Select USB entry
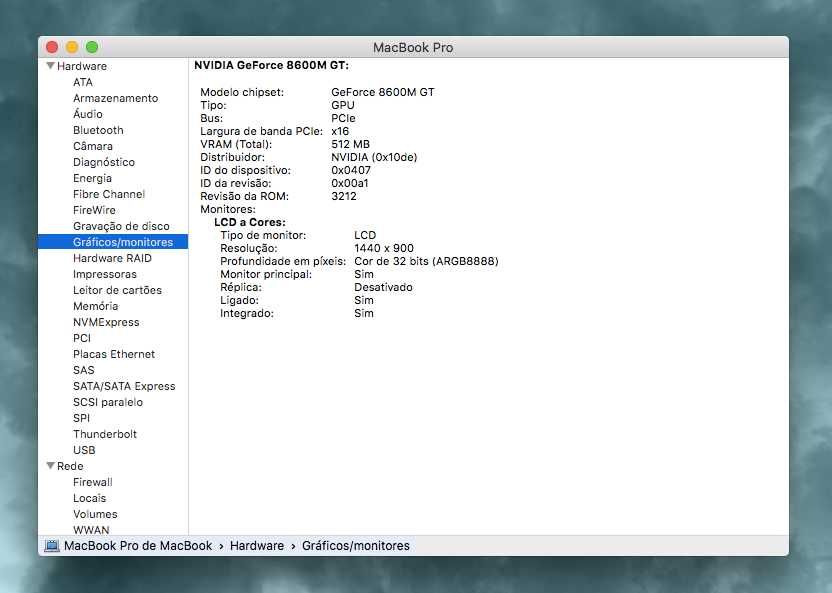 tap(84, 450)
